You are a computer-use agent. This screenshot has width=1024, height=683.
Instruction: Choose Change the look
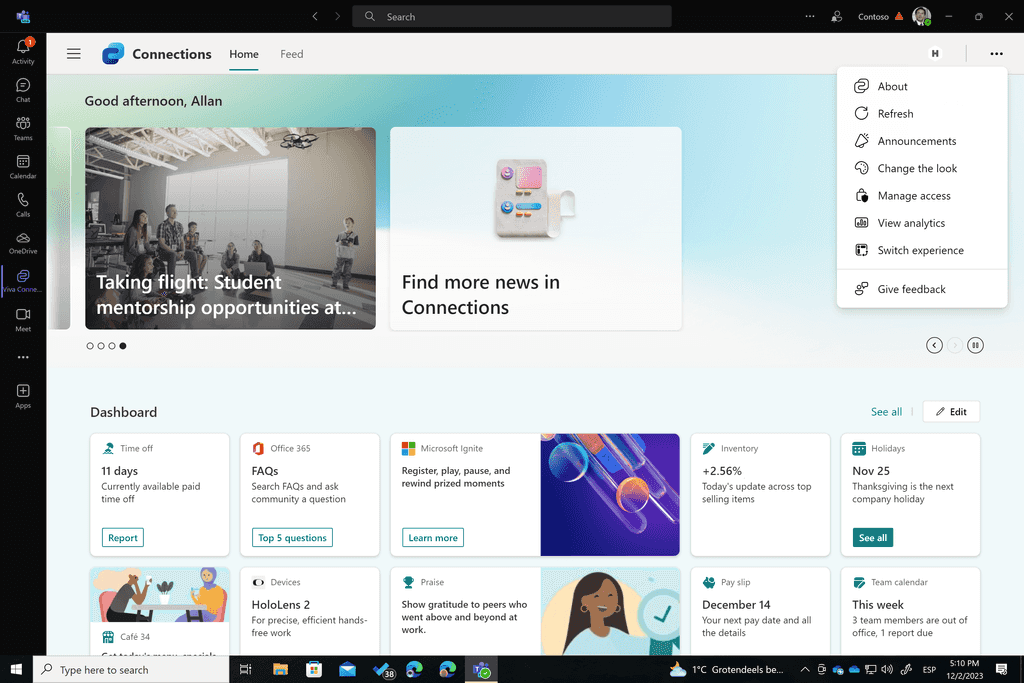point(921,168)
